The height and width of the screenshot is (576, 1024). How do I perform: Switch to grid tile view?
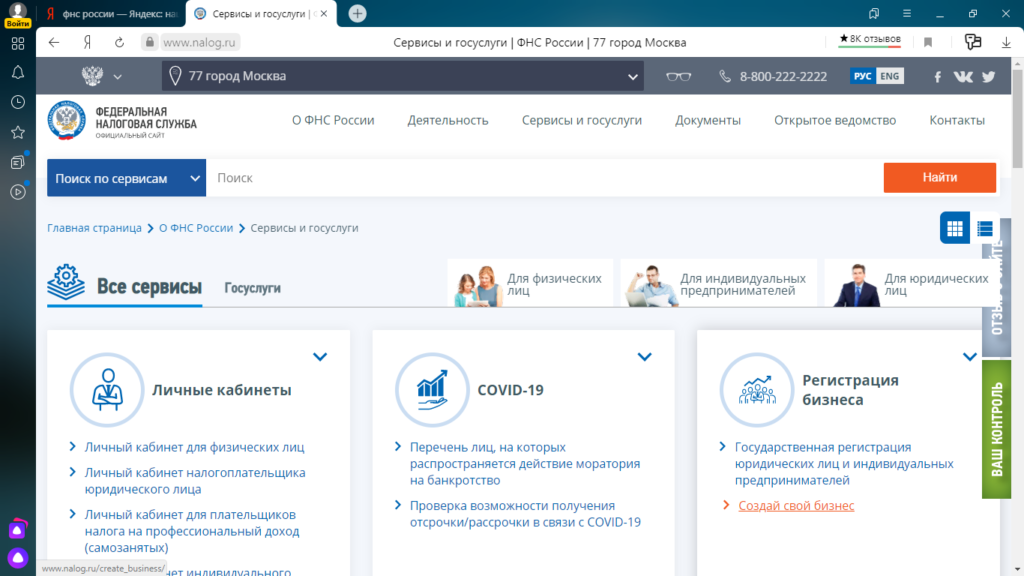[x=955, y=228]
